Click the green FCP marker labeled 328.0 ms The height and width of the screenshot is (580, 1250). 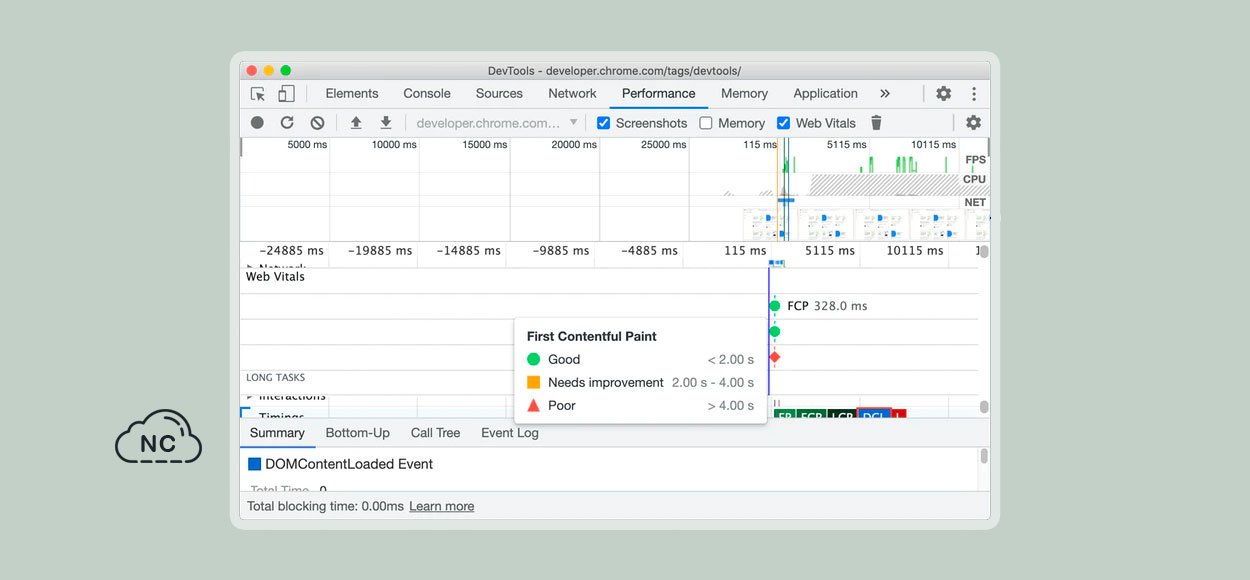click(774, 306)
